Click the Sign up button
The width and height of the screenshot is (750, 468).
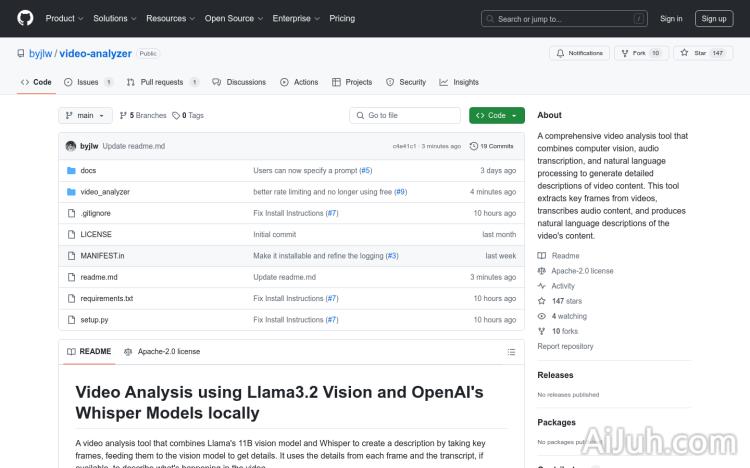point(714,19)
